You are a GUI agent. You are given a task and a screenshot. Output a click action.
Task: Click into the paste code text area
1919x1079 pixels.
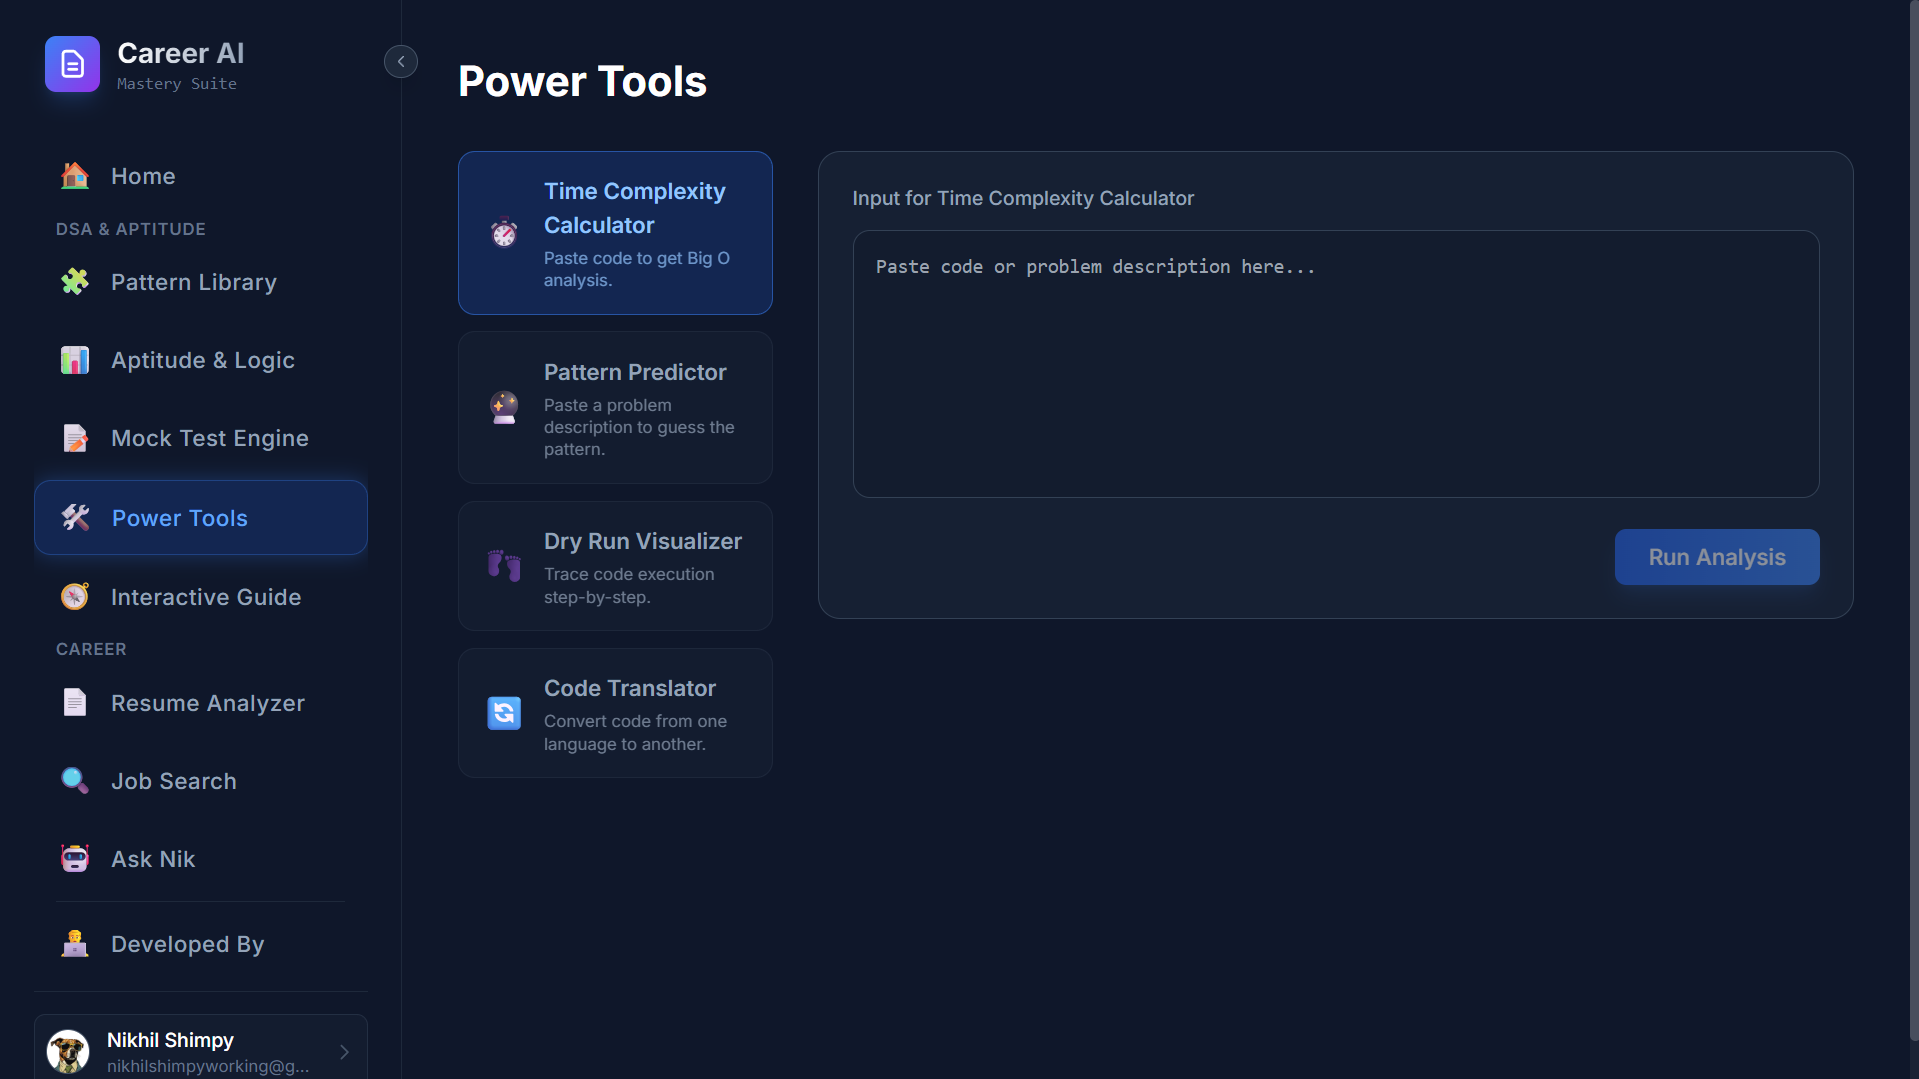click(x=1336, y=364)
